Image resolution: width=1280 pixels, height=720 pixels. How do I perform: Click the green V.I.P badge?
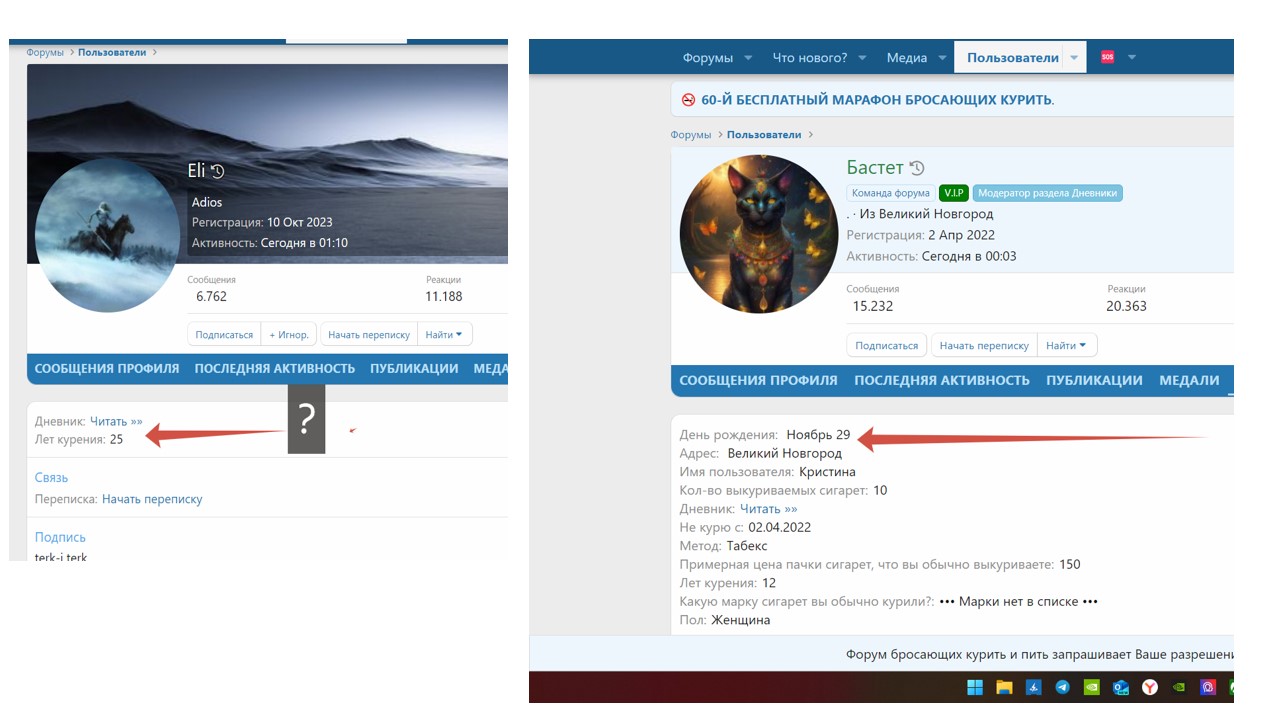tap(954, 193)
